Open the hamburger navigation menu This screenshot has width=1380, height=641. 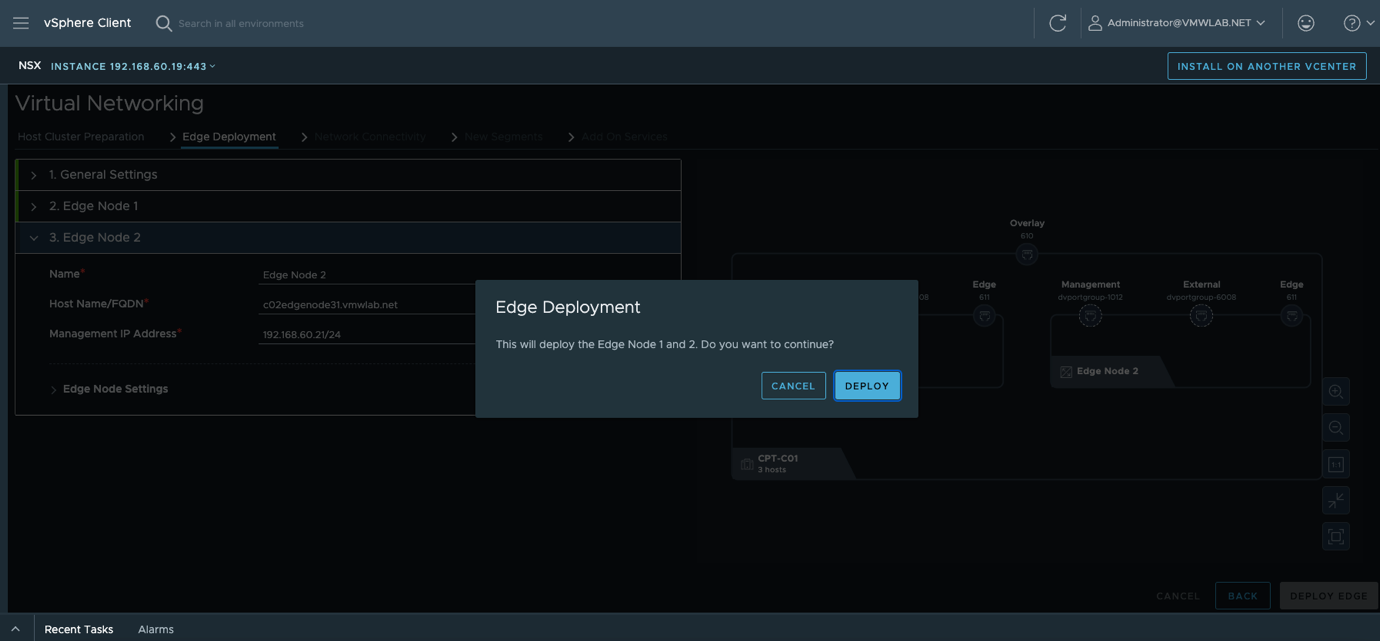click(x=21, y=23)
